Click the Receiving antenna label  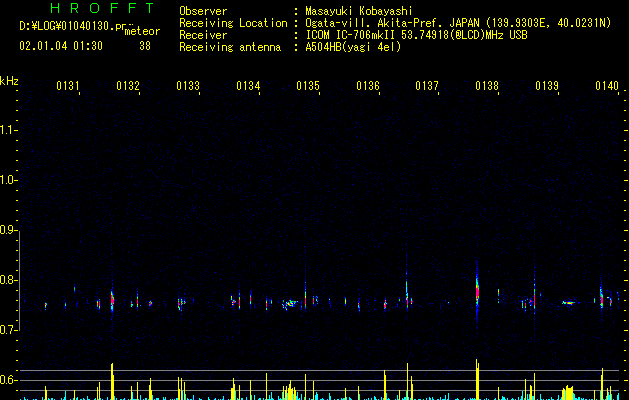[x=230, y=47]
